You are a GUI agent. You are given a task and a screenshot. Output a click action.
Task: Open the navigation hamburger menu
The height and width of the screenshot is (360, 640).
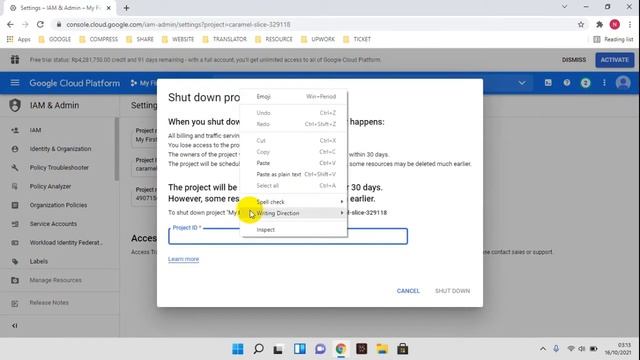15,83
